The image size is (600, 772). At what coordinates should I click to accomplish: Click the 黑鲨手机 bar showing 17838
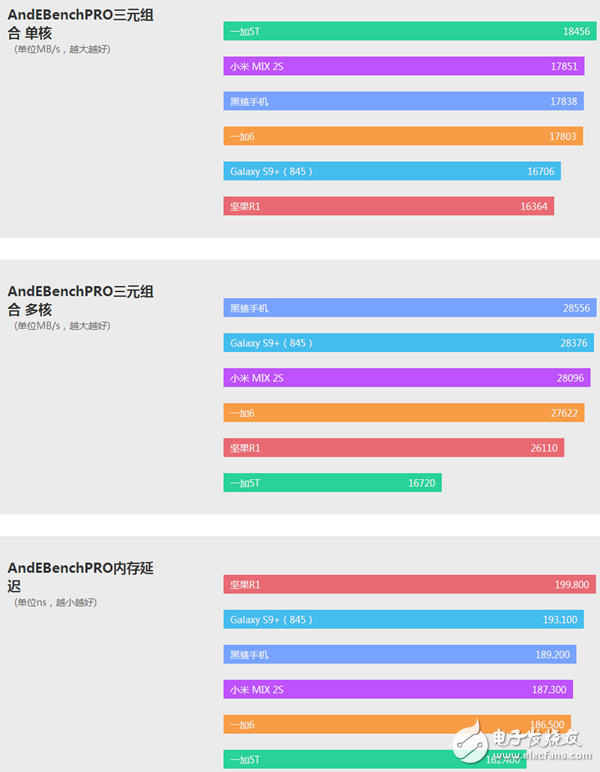tap(403, 101)
